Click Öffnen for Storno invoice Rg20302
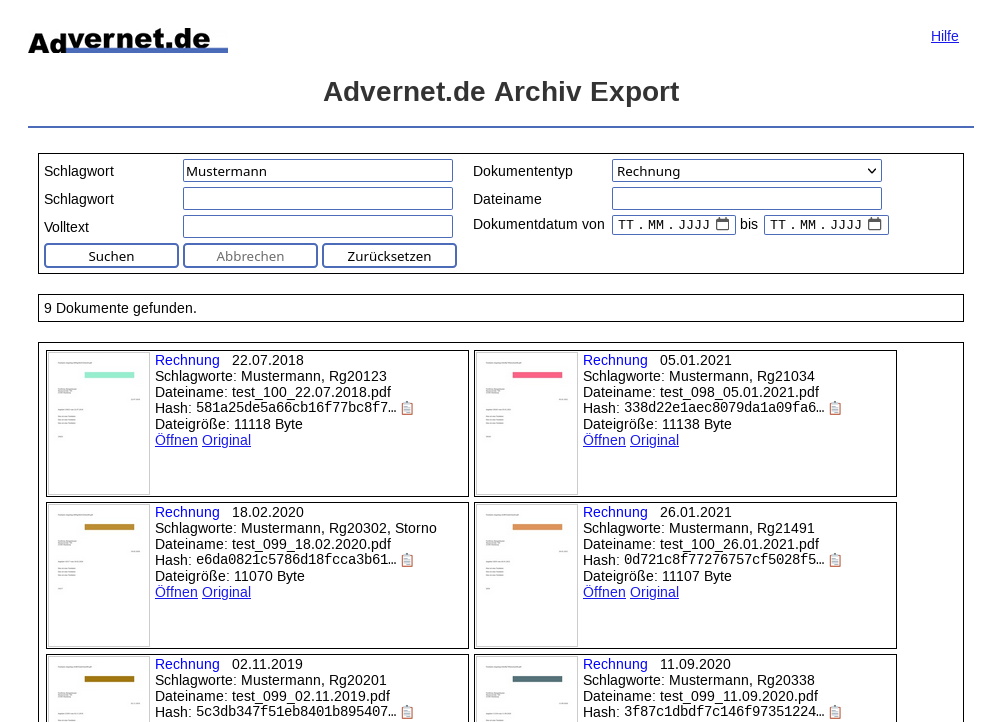This screenshot has width=1002, height=722. (x=176, y=592)
